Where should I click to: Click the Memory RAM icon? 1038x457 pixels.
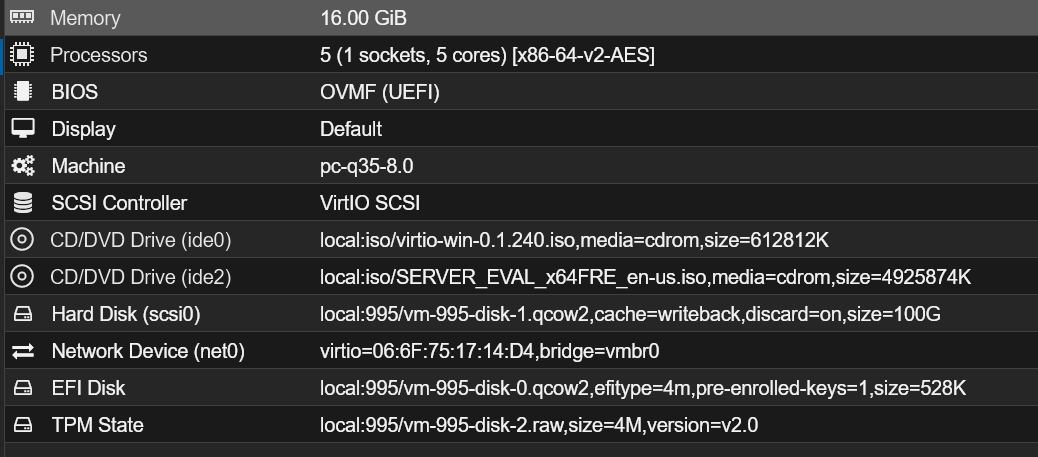coord(22,17)
